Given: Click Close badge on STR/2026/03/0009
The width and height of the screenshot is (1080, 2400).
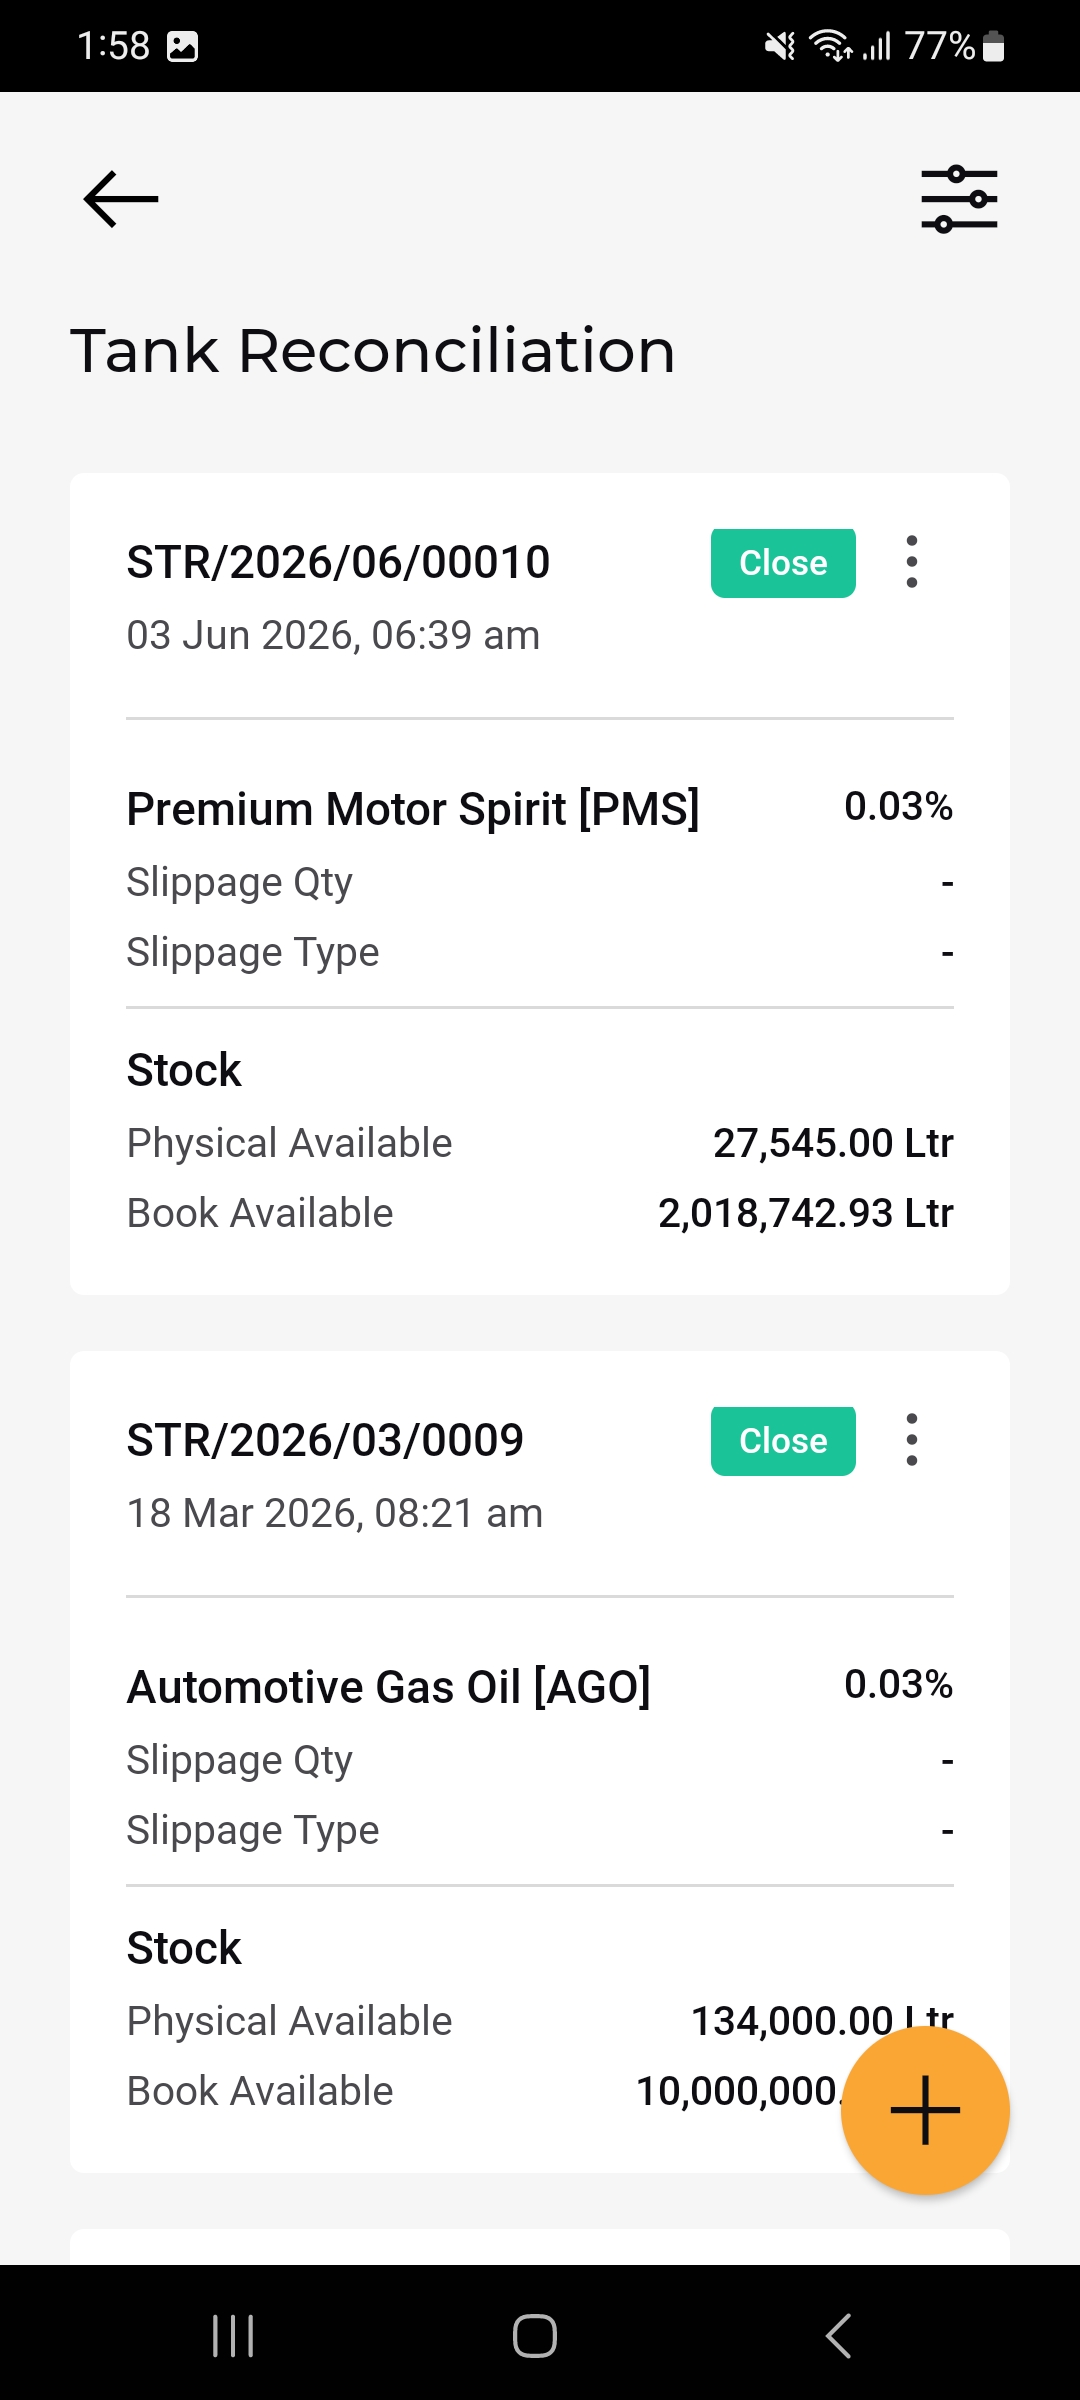Looking at the screenshot, I should [x=783, y=1441].
